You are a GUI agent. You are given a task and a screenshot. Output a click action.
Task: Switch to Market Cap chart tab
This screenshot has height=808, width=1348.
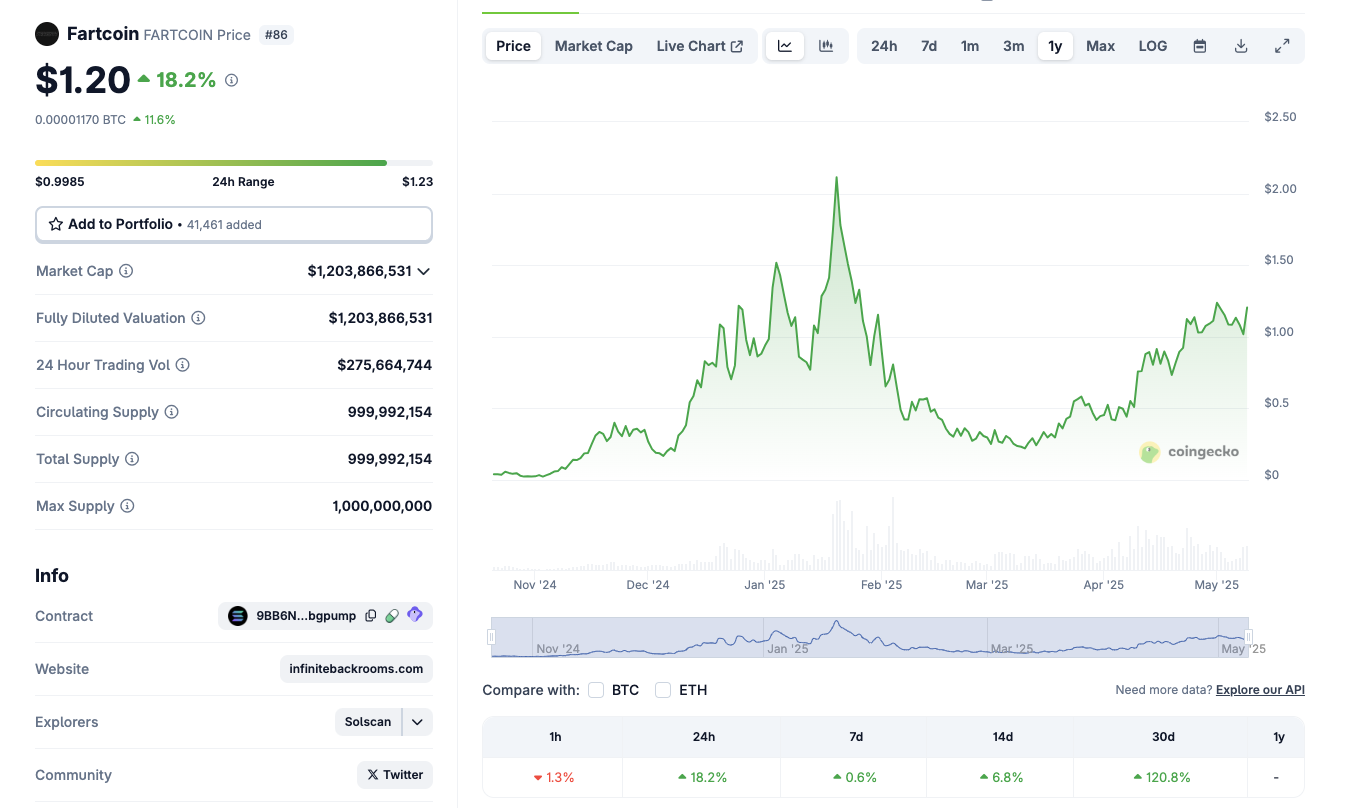point(594,46)
